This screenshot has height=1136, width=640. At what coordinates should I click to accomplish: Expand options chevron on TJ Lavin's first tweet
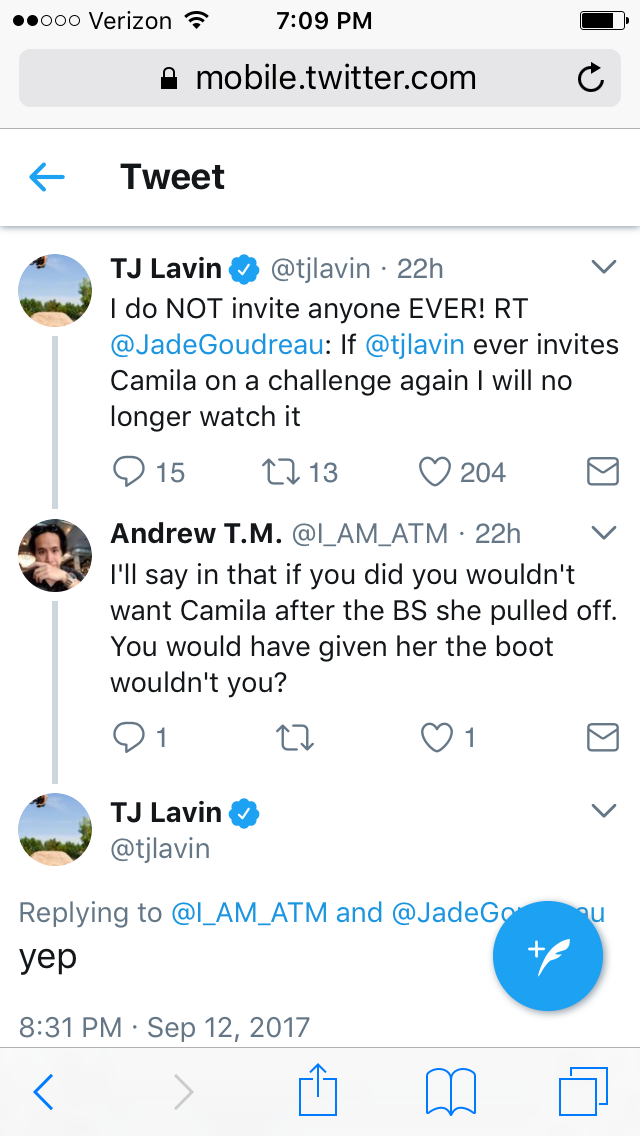coord(604,267)
